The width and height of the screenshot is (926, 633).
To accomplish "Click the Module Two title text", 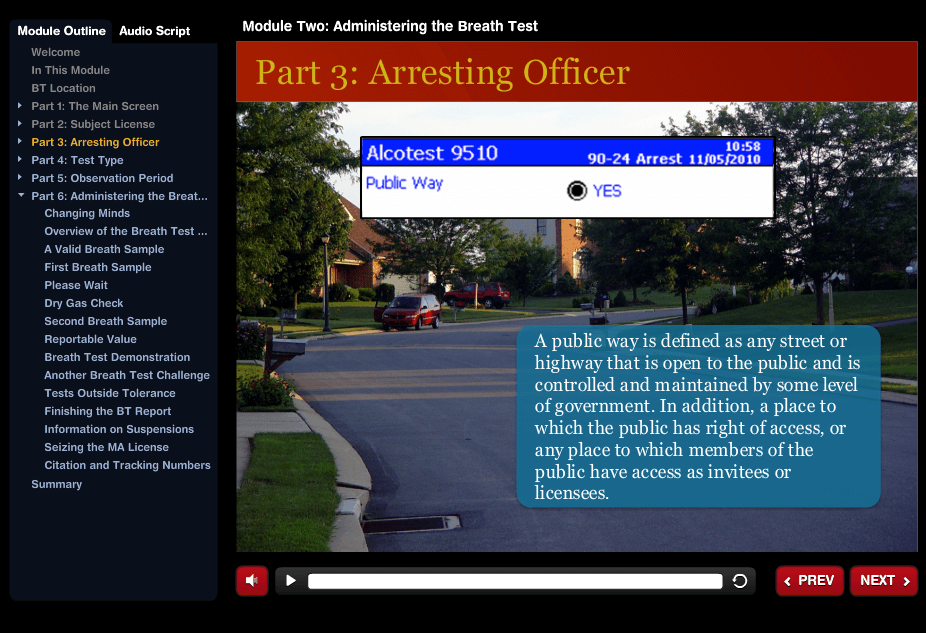I will tap(390, 26).
